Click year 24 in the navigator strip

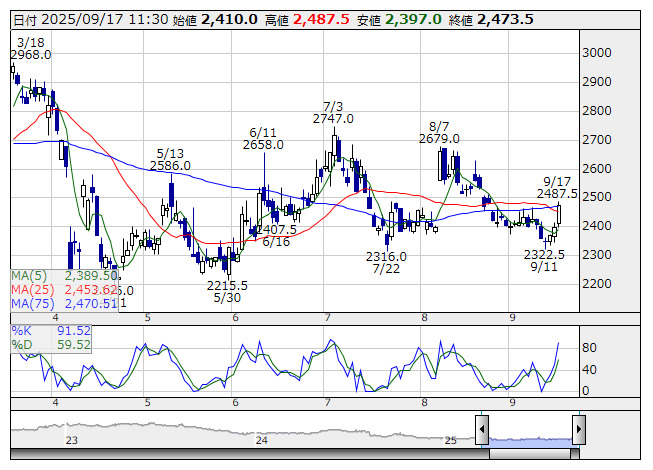click(x=262, y=440)
